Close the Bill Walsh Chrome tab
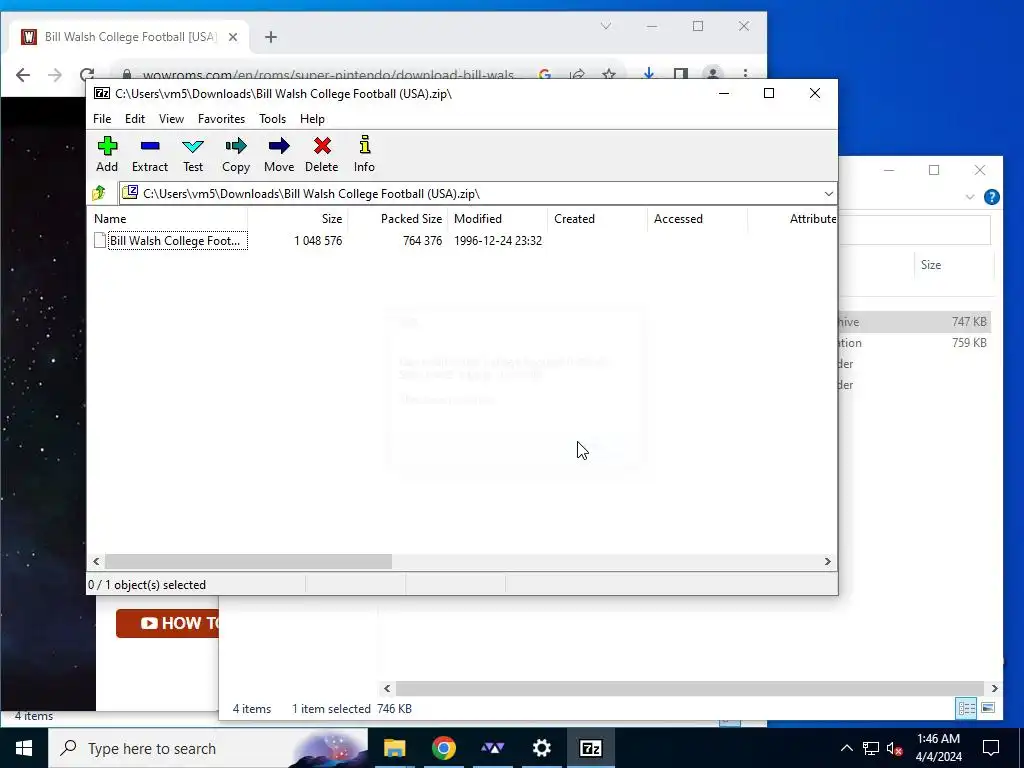Image resolution: width=1024 pixels, height=768 pixels. click(232, 37)
